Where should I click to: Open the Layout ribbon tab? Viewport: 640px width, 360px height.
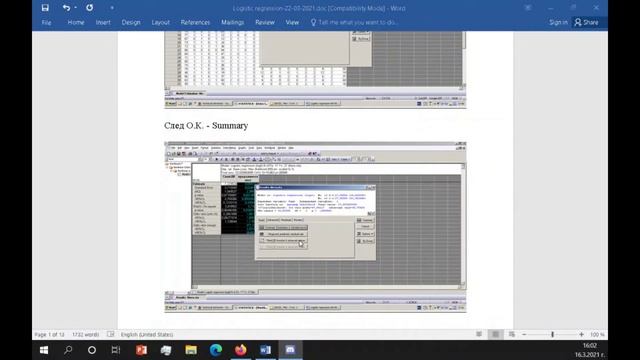point(160,22)
